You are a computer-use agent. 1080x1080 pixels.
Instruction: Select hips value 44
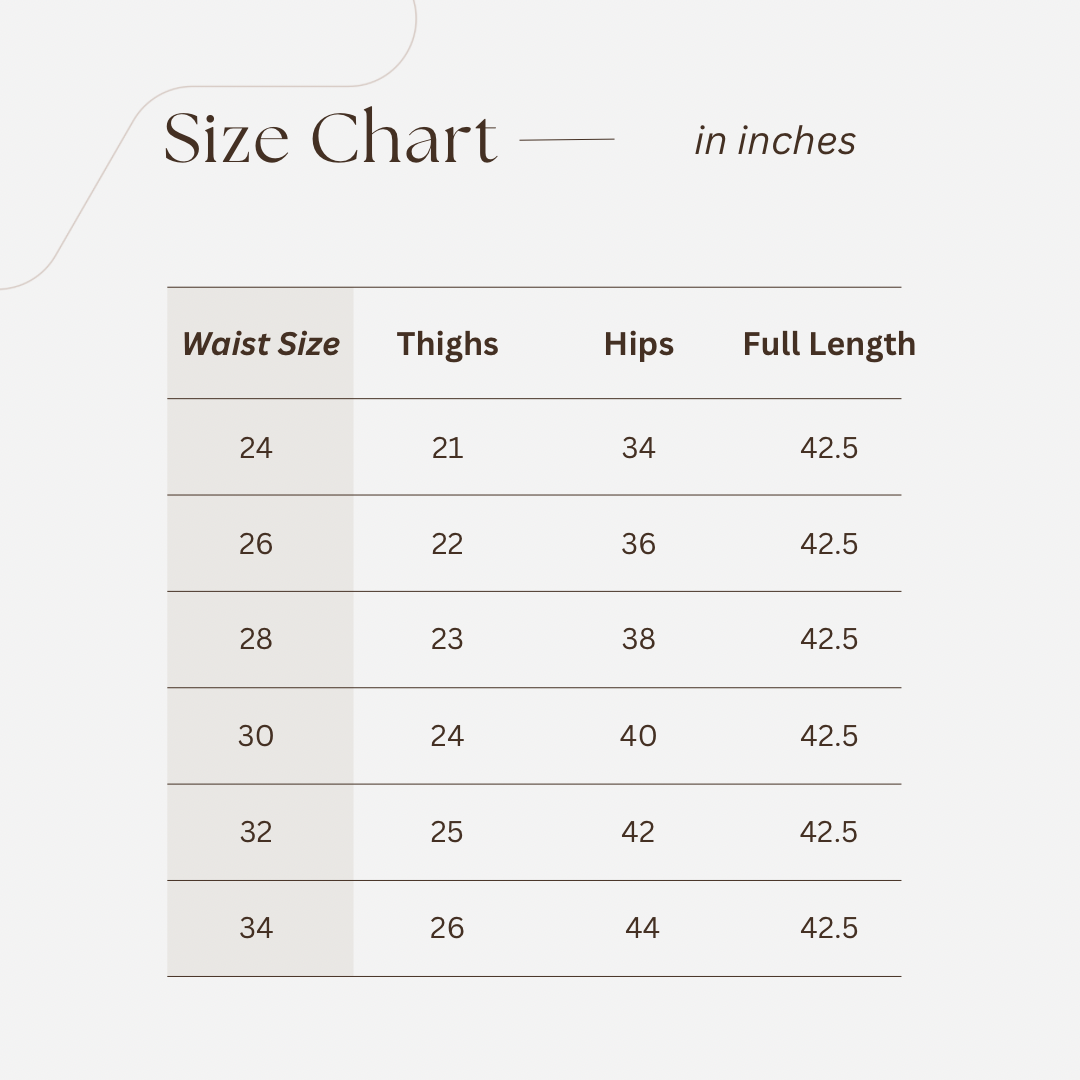coord(642,928)
